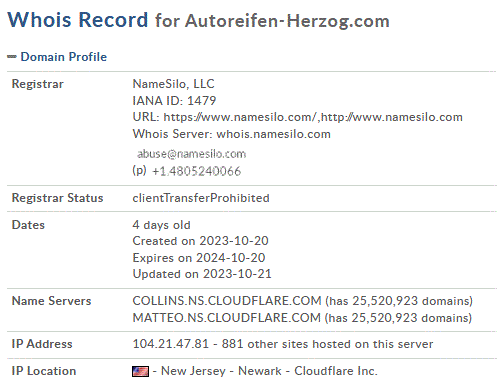Viewport: 498px width, 383px height.
Task: Select the 'NameSilo, LLC' registrar name
Action: point(173,84)
